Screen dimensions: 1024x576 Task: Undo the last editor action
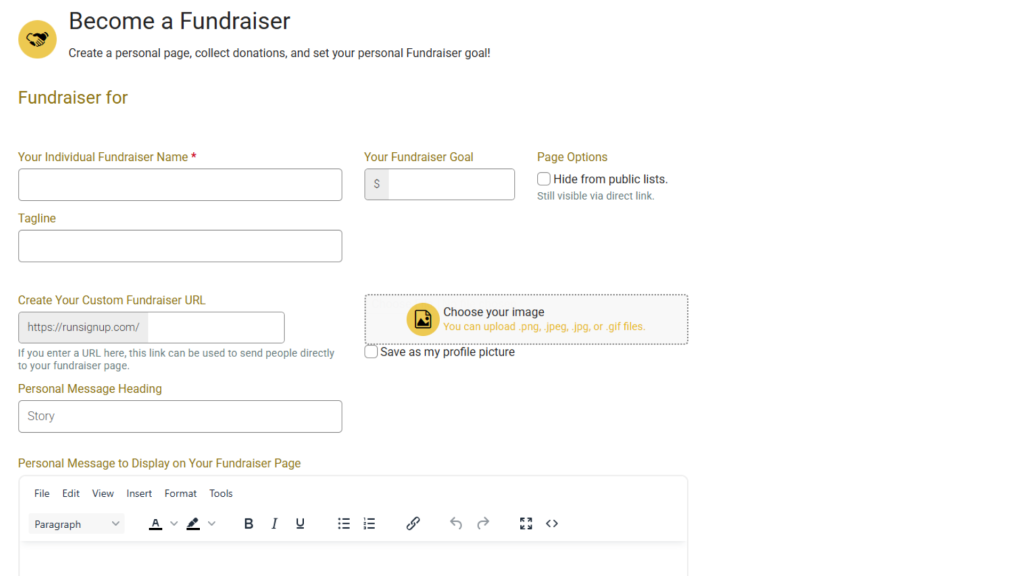point(456,524)
